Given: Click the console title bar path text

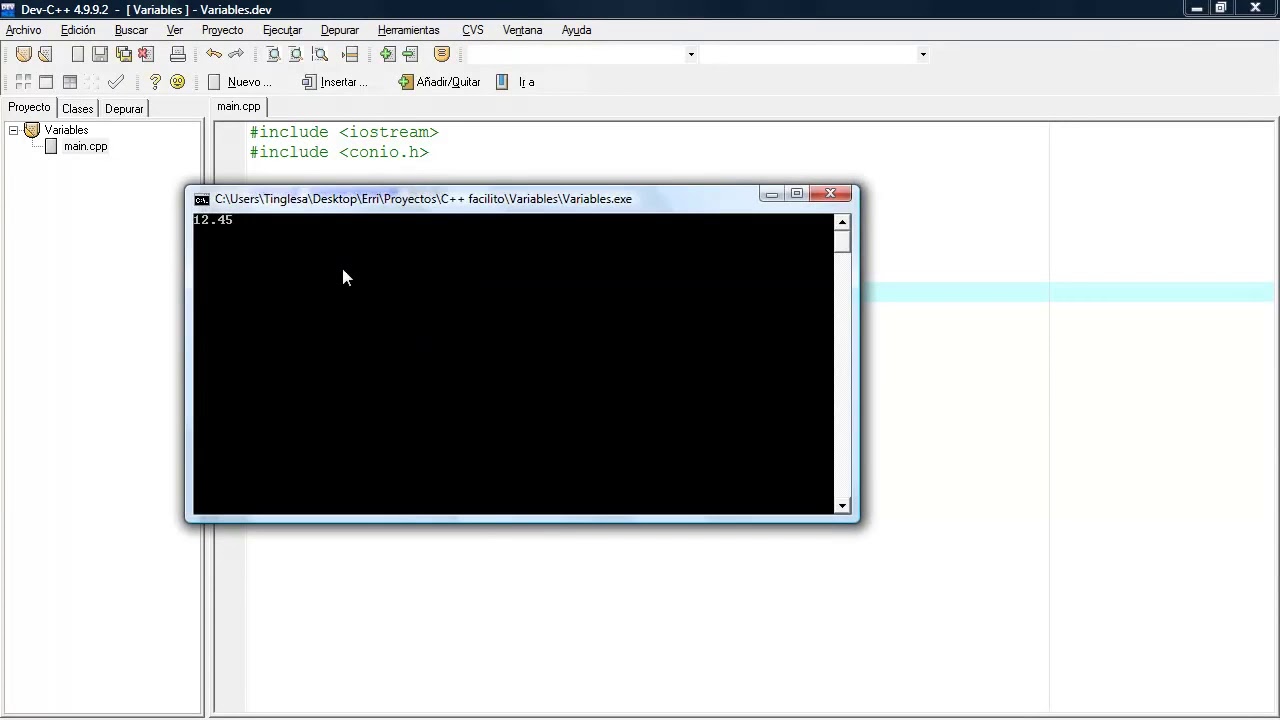Looking at the screenshot, I should pos(423,199).
